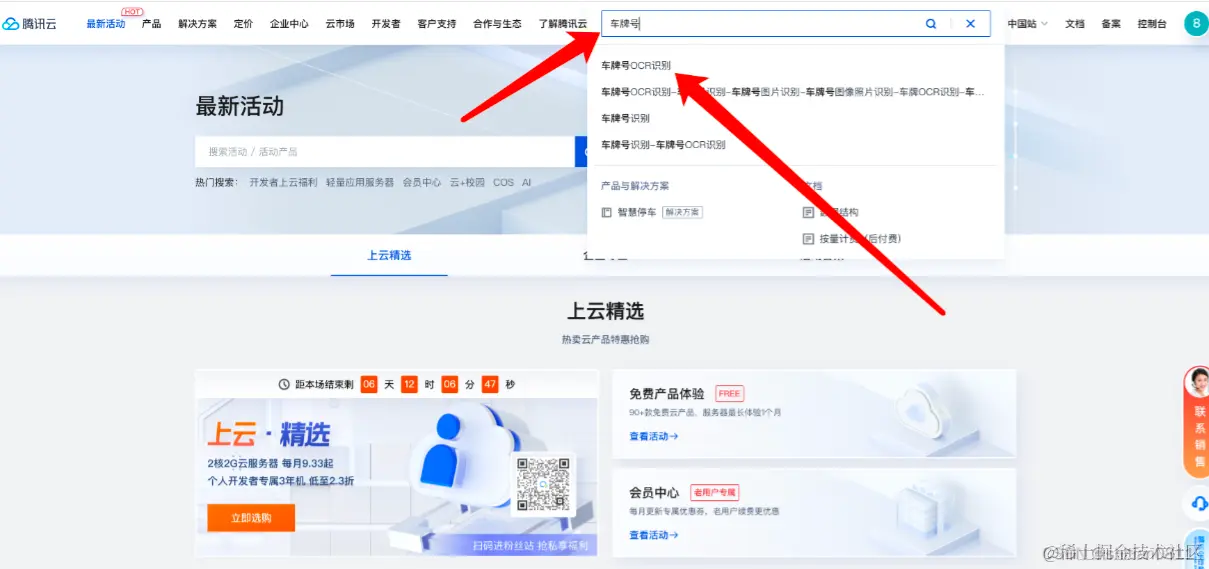Viewport: 1209px width, 569px height.
Task: Click the 免费产品体验 card title
Action: [x=667, y=394]
